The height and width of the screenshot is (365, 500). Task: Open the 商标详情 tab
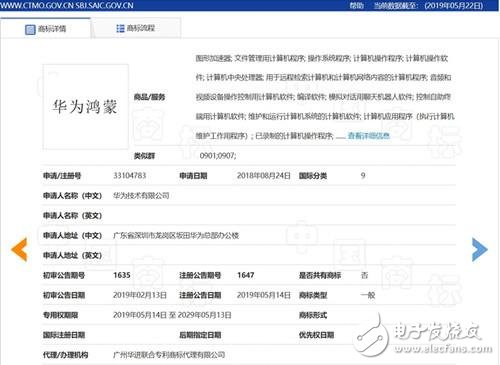pyautogui.click(x=45, y=29)
